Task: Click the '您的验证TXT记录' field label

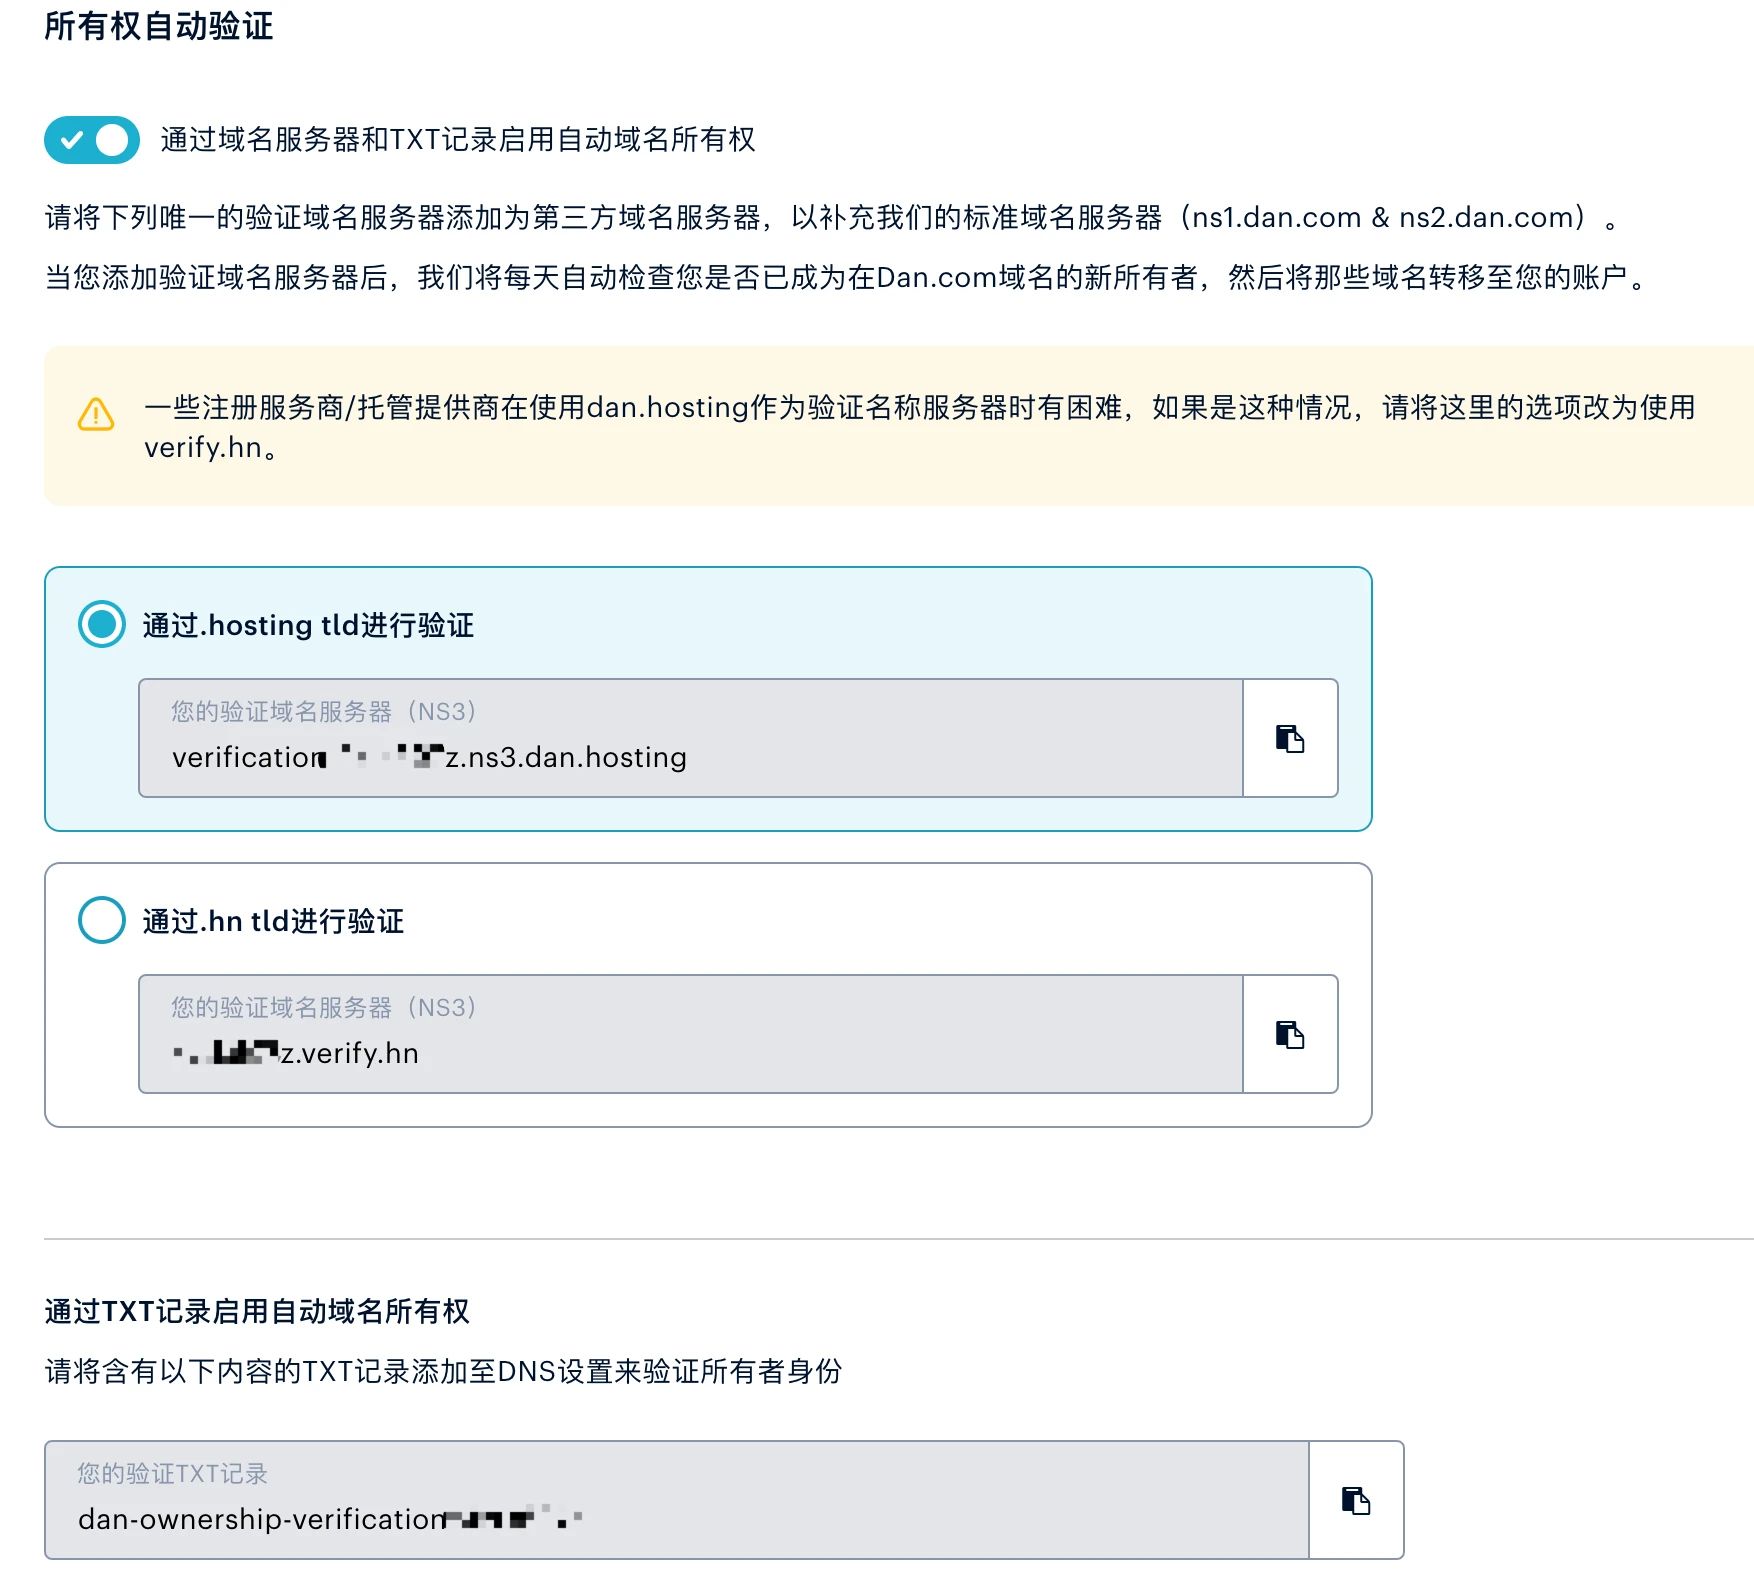Action: tap(173, 1473)
